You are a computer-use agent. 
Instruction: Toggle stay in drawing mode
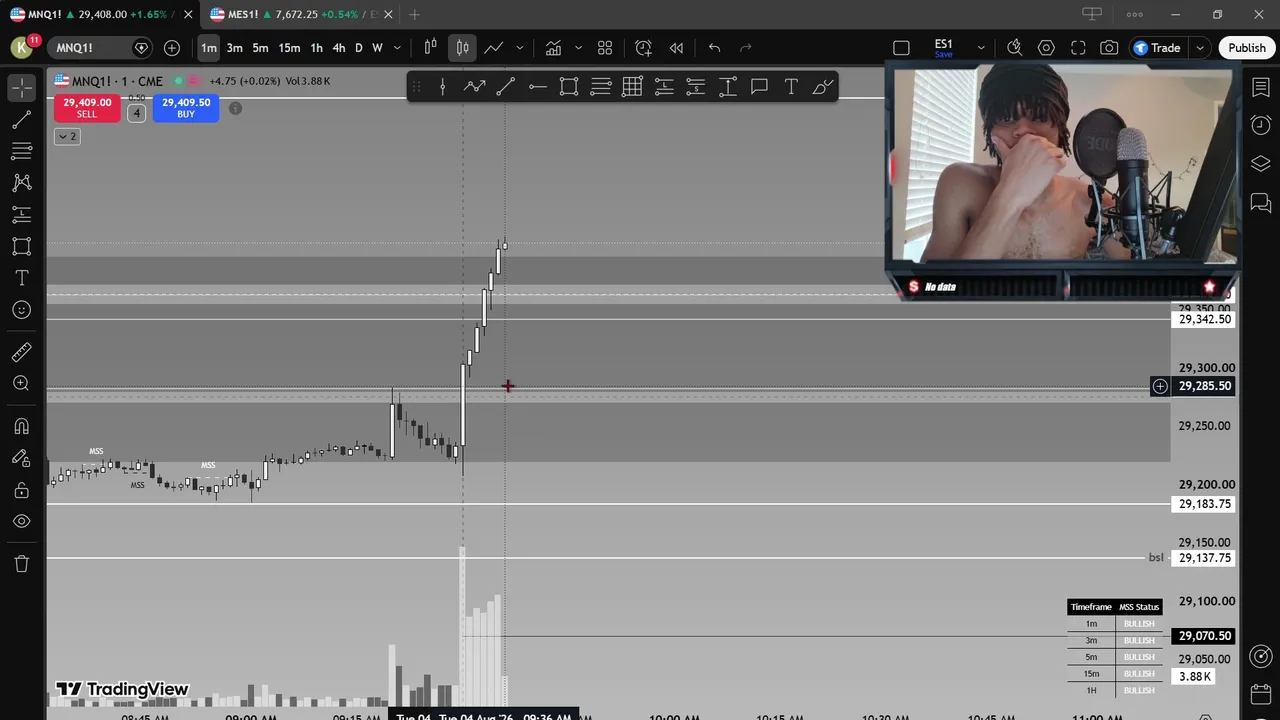pos(21,458)
